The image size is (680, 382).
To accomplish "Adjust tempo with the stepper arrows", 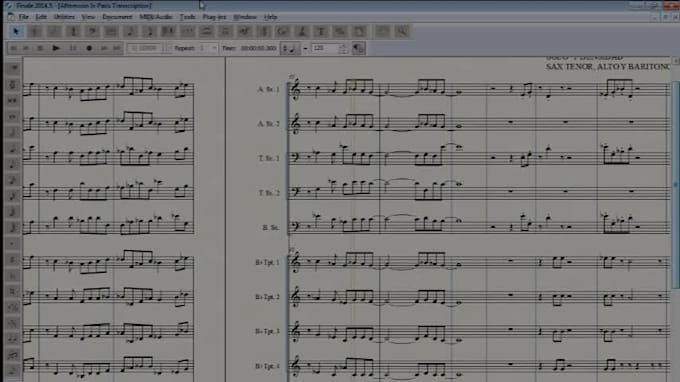I will tap(343, 48).
